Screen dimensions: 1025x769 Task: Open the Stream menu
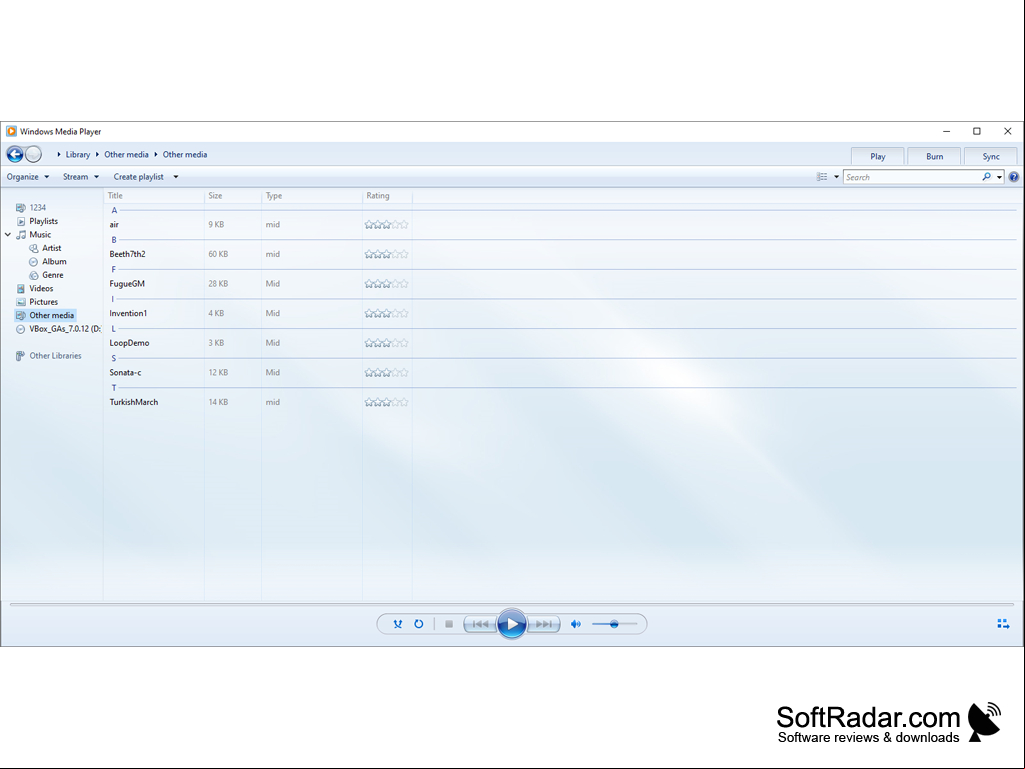[81, 177]
